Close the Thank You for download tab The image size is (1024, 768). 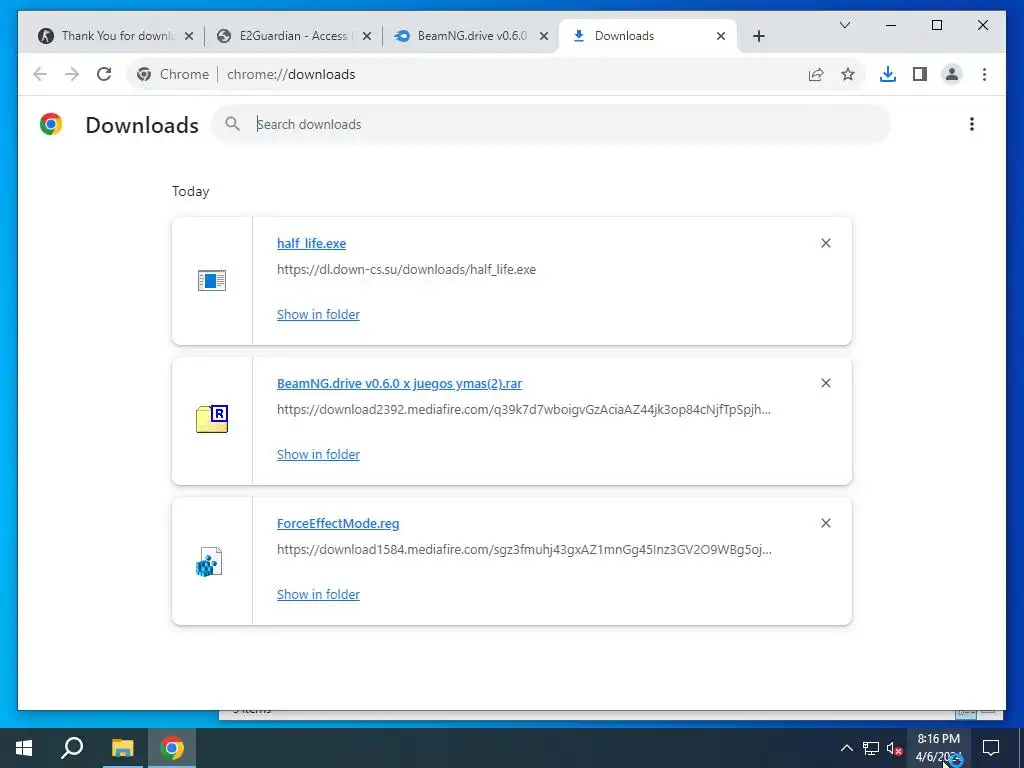click(x=189, y=36)
